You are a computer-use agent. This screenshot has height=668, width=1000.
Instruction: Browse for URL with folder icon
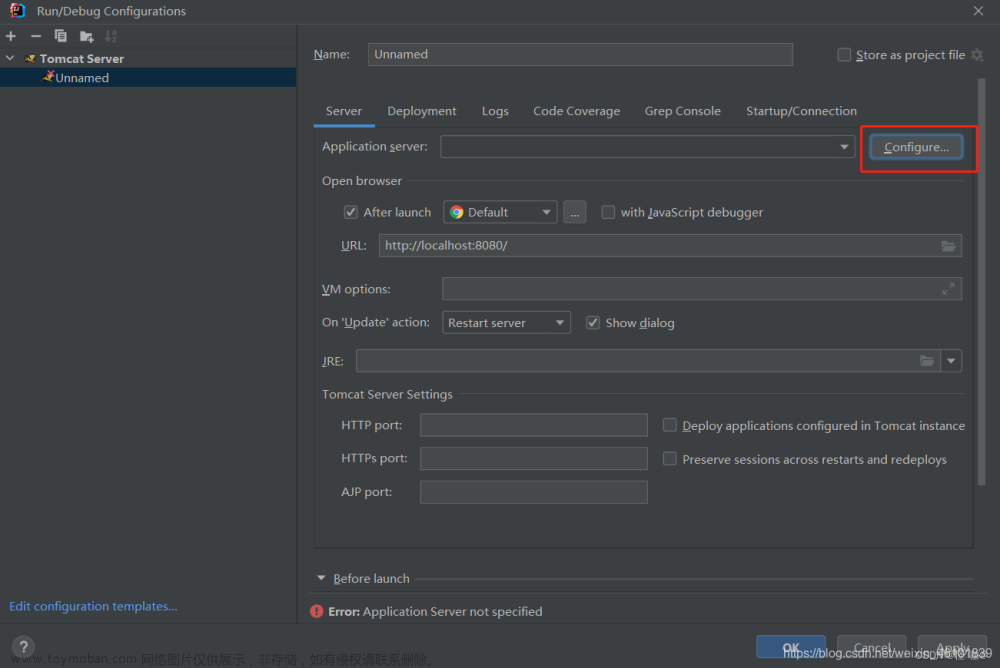[948, 246]
